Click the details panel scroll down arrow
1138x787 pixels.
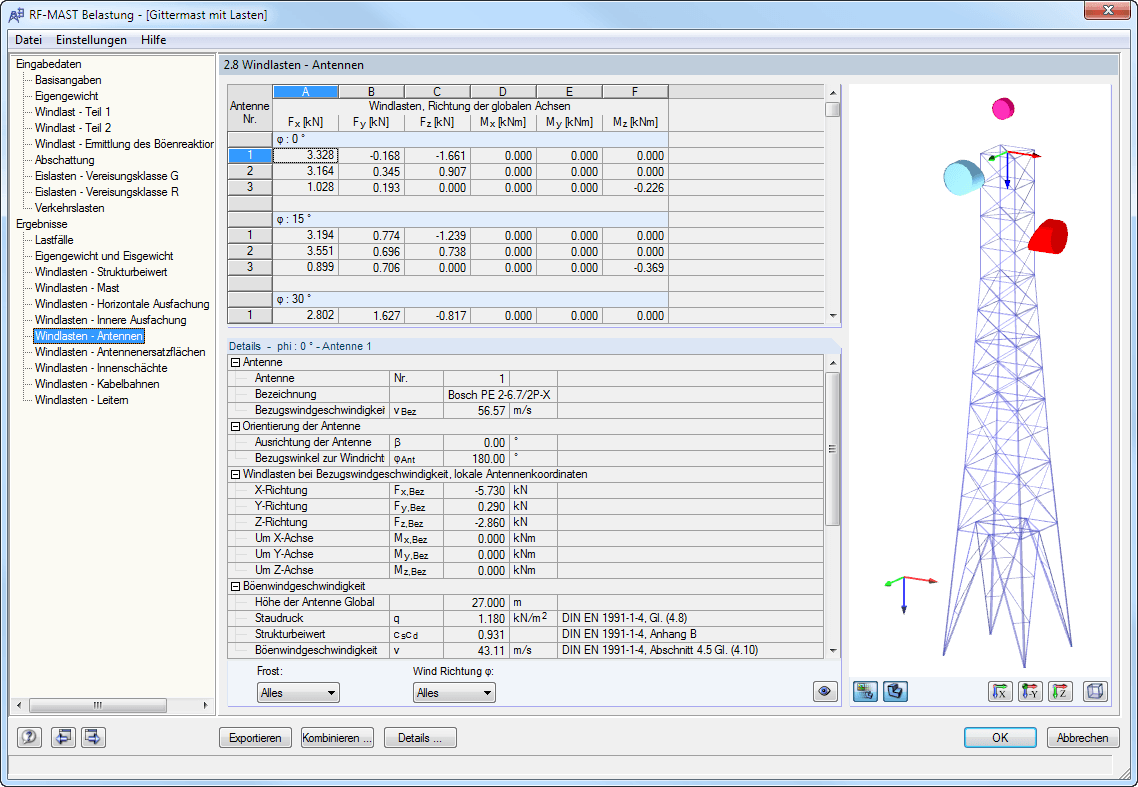point(832,651)
